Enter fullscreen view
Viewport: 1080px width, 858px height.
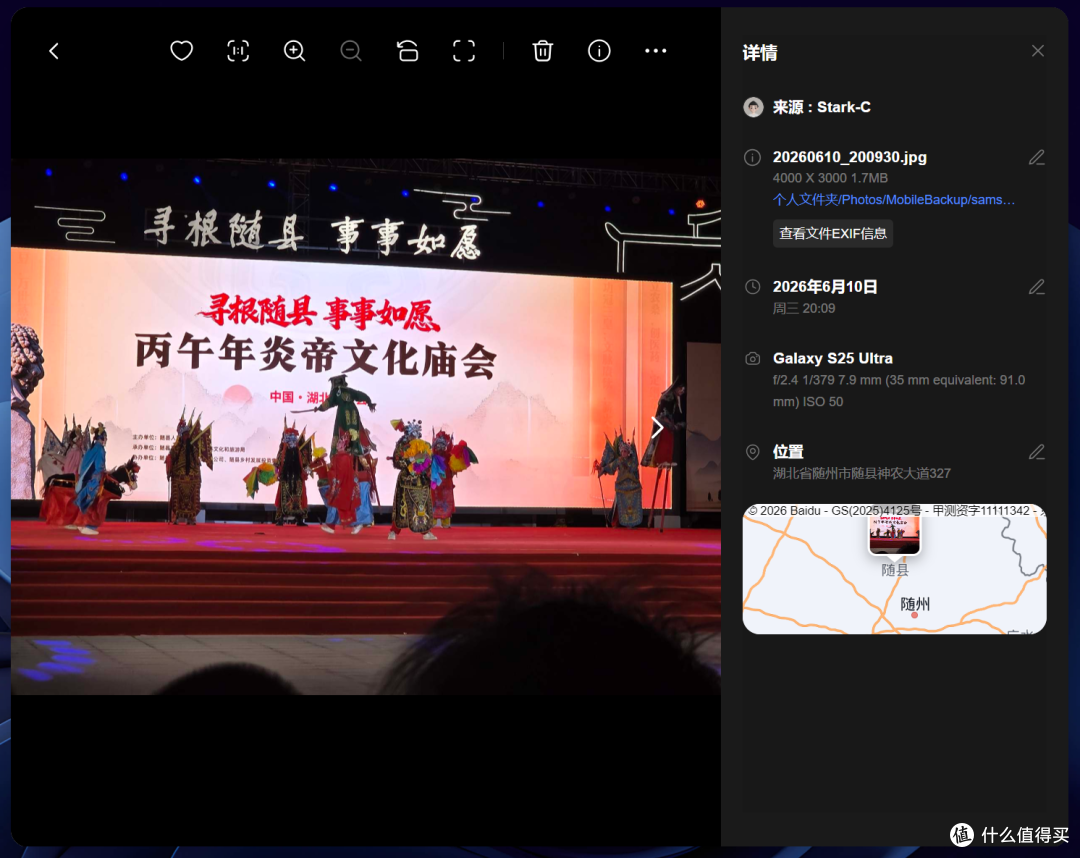click(464, 51)
